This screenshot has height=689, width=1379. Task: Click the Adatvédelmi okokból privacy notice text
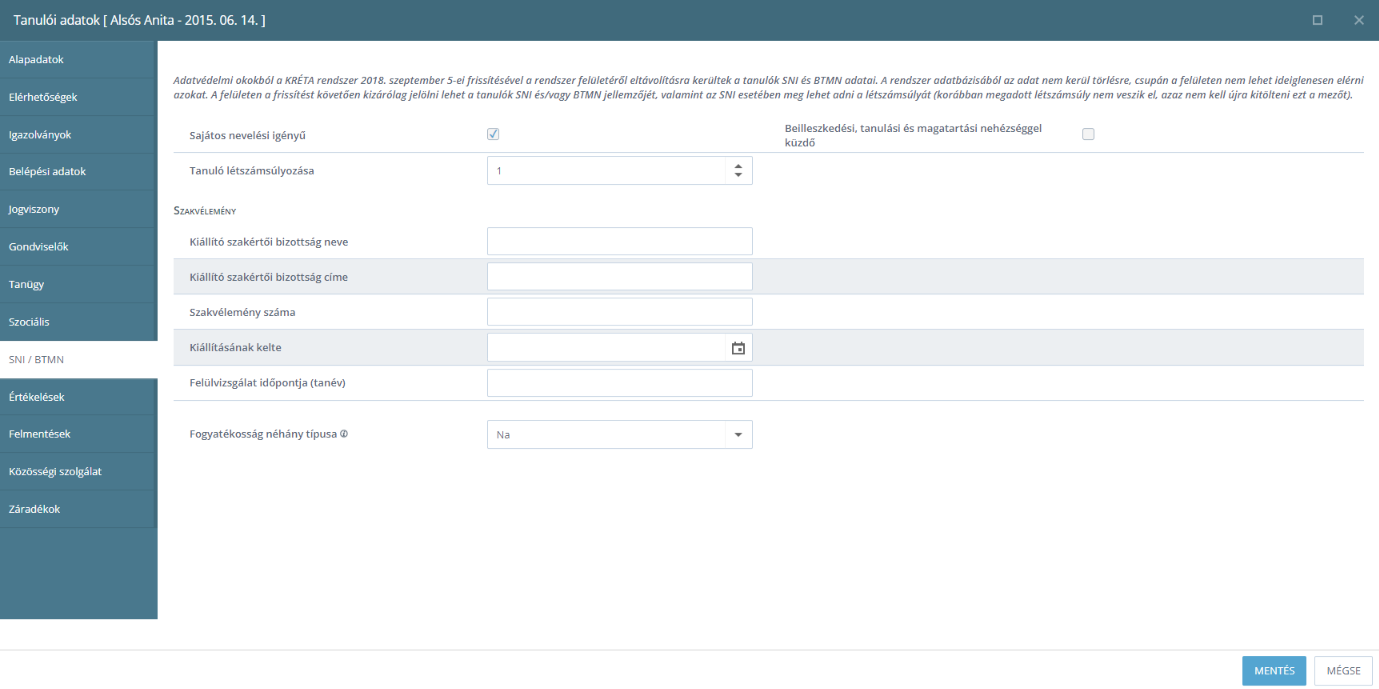(x=768, y=86)
